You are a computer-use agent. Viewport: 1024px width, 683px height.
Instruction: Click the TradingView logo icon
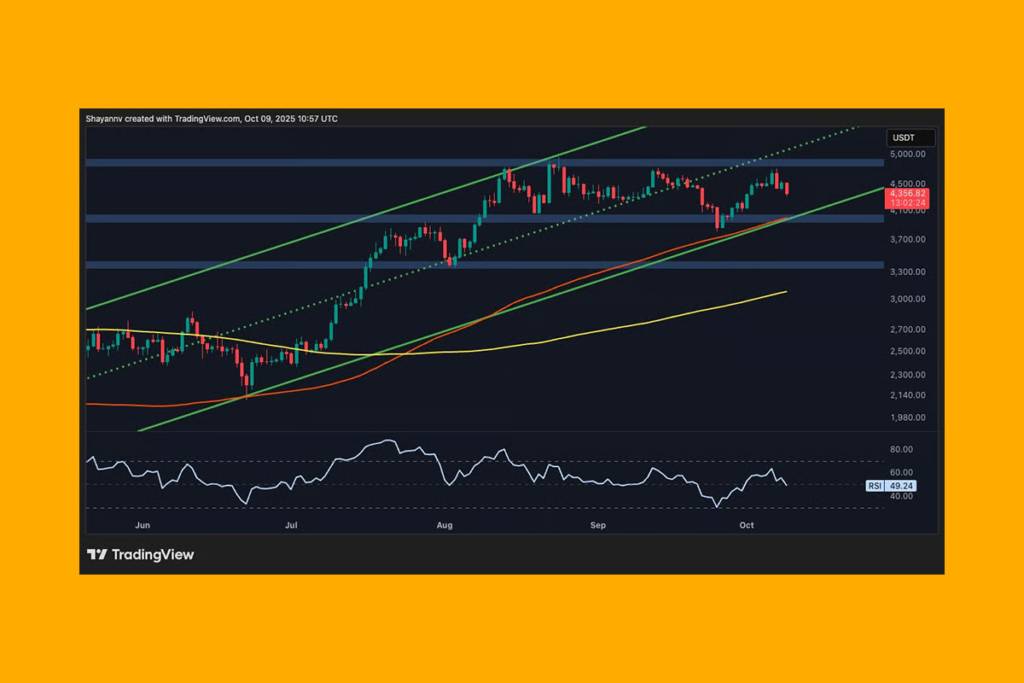pos(95,554)
